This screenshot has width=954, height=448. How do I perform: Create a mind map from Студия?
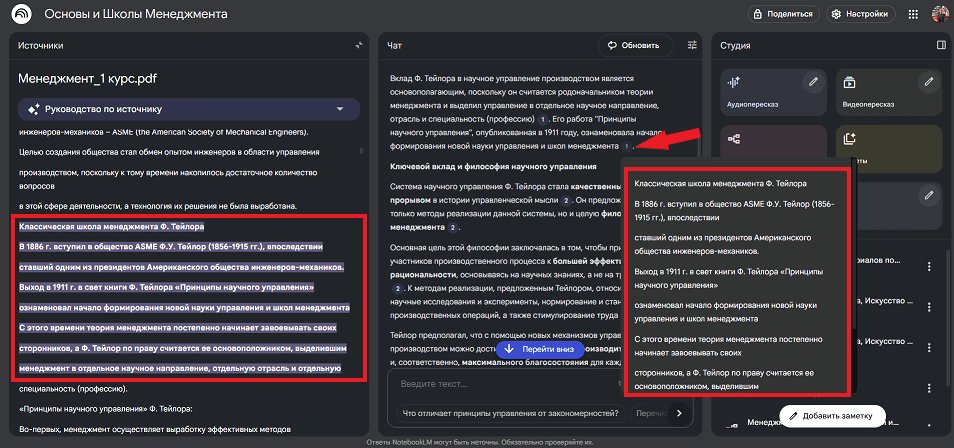click(734, 139)
